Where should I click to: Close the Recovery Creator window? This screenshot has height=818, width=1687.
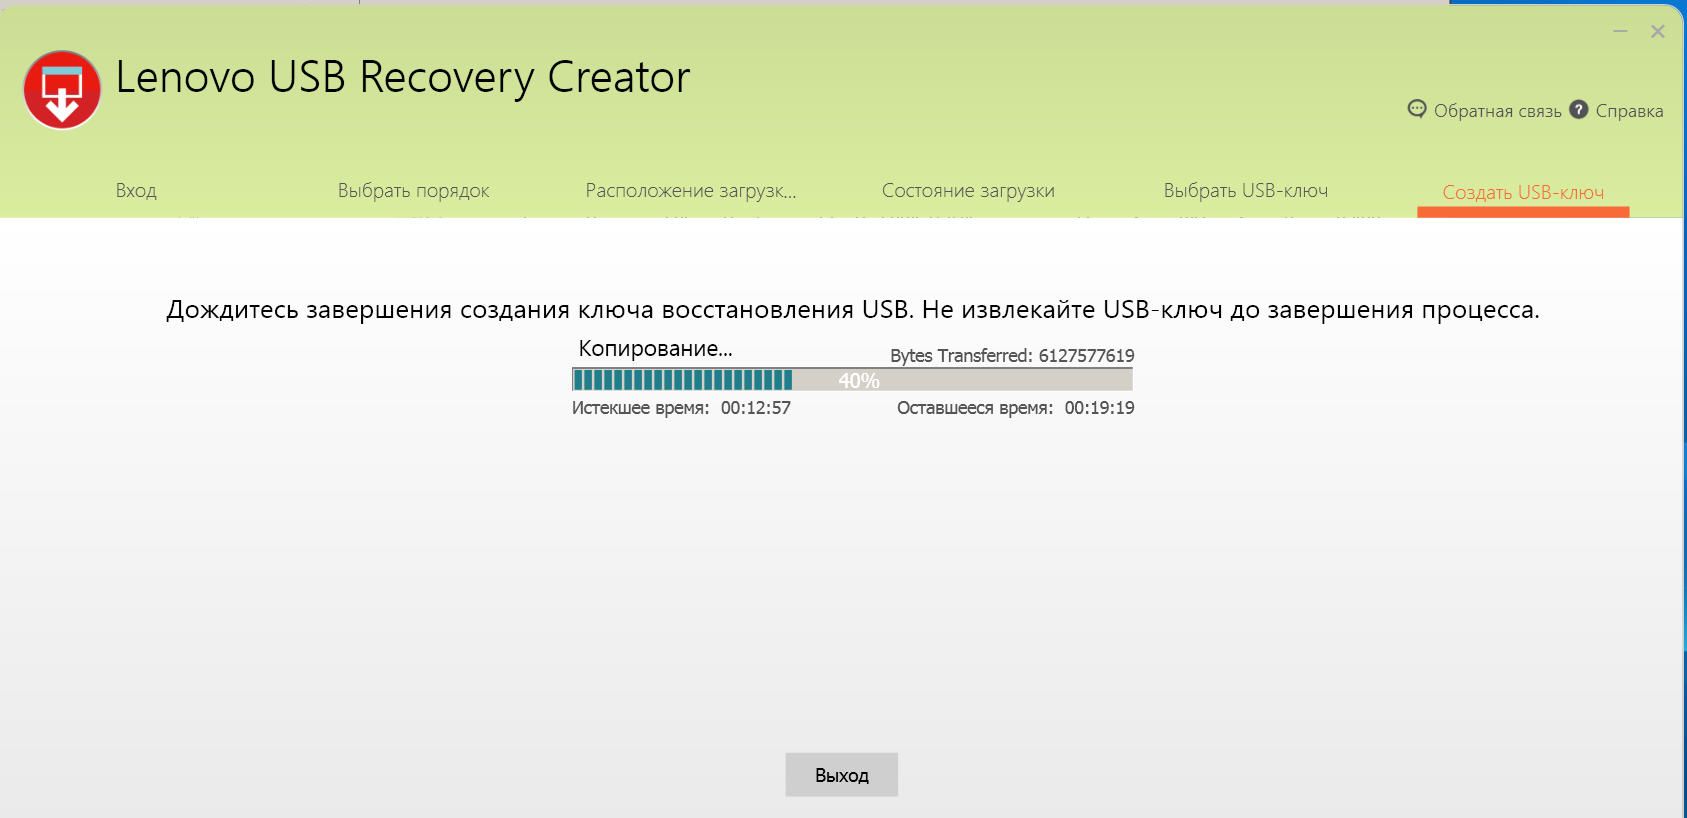1657,32
